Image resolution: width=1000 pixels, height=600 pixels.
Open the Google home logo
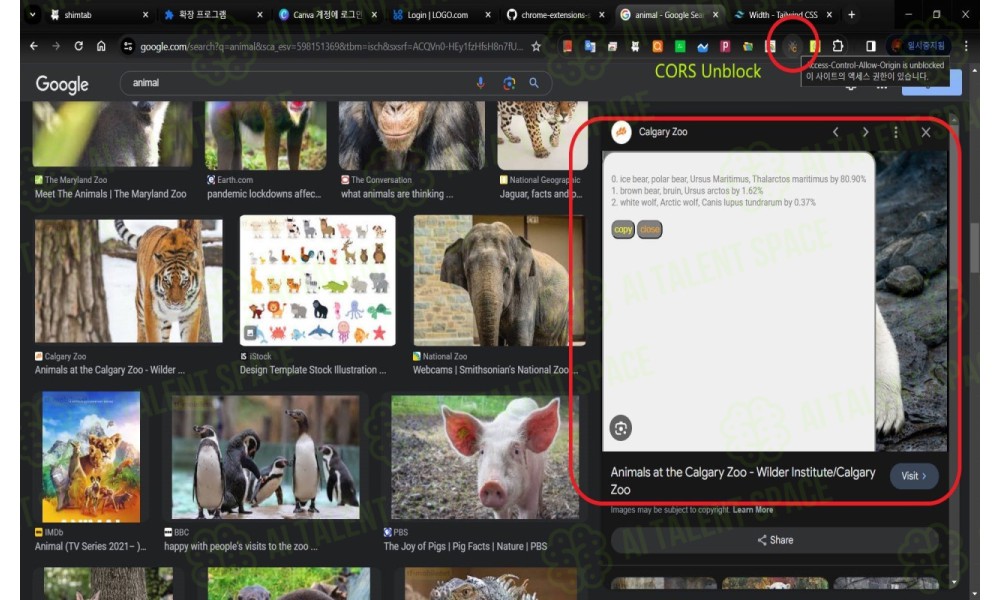(x=62, y=84)
